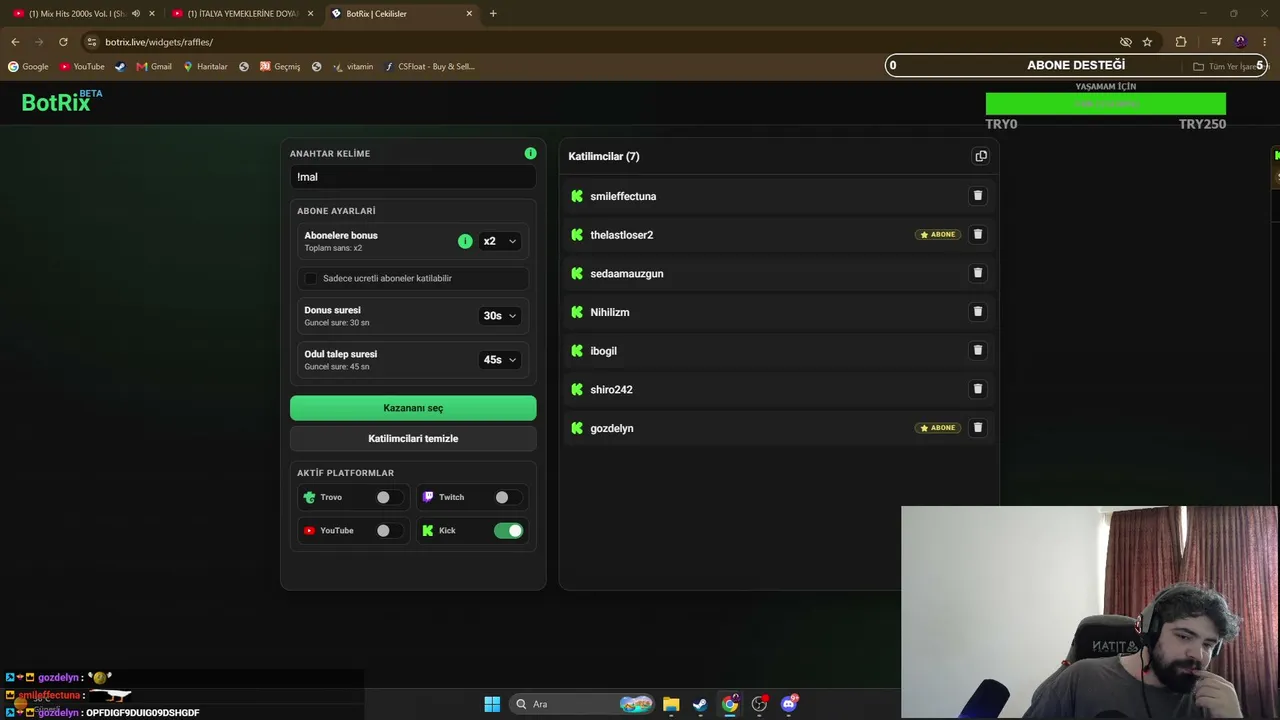
Task: Enable the YouTube platform toggle
Action: click(389, 531)
